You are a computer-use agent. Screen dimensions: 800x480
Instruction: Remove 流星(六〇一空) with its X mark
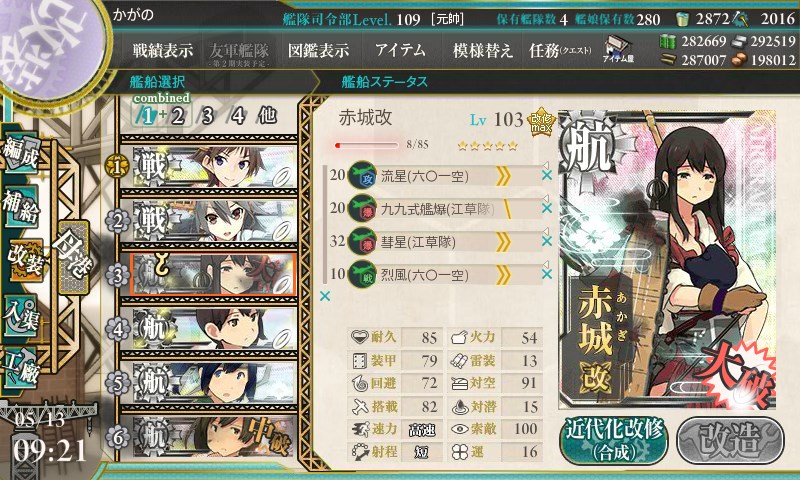click(x=546, y=175)
